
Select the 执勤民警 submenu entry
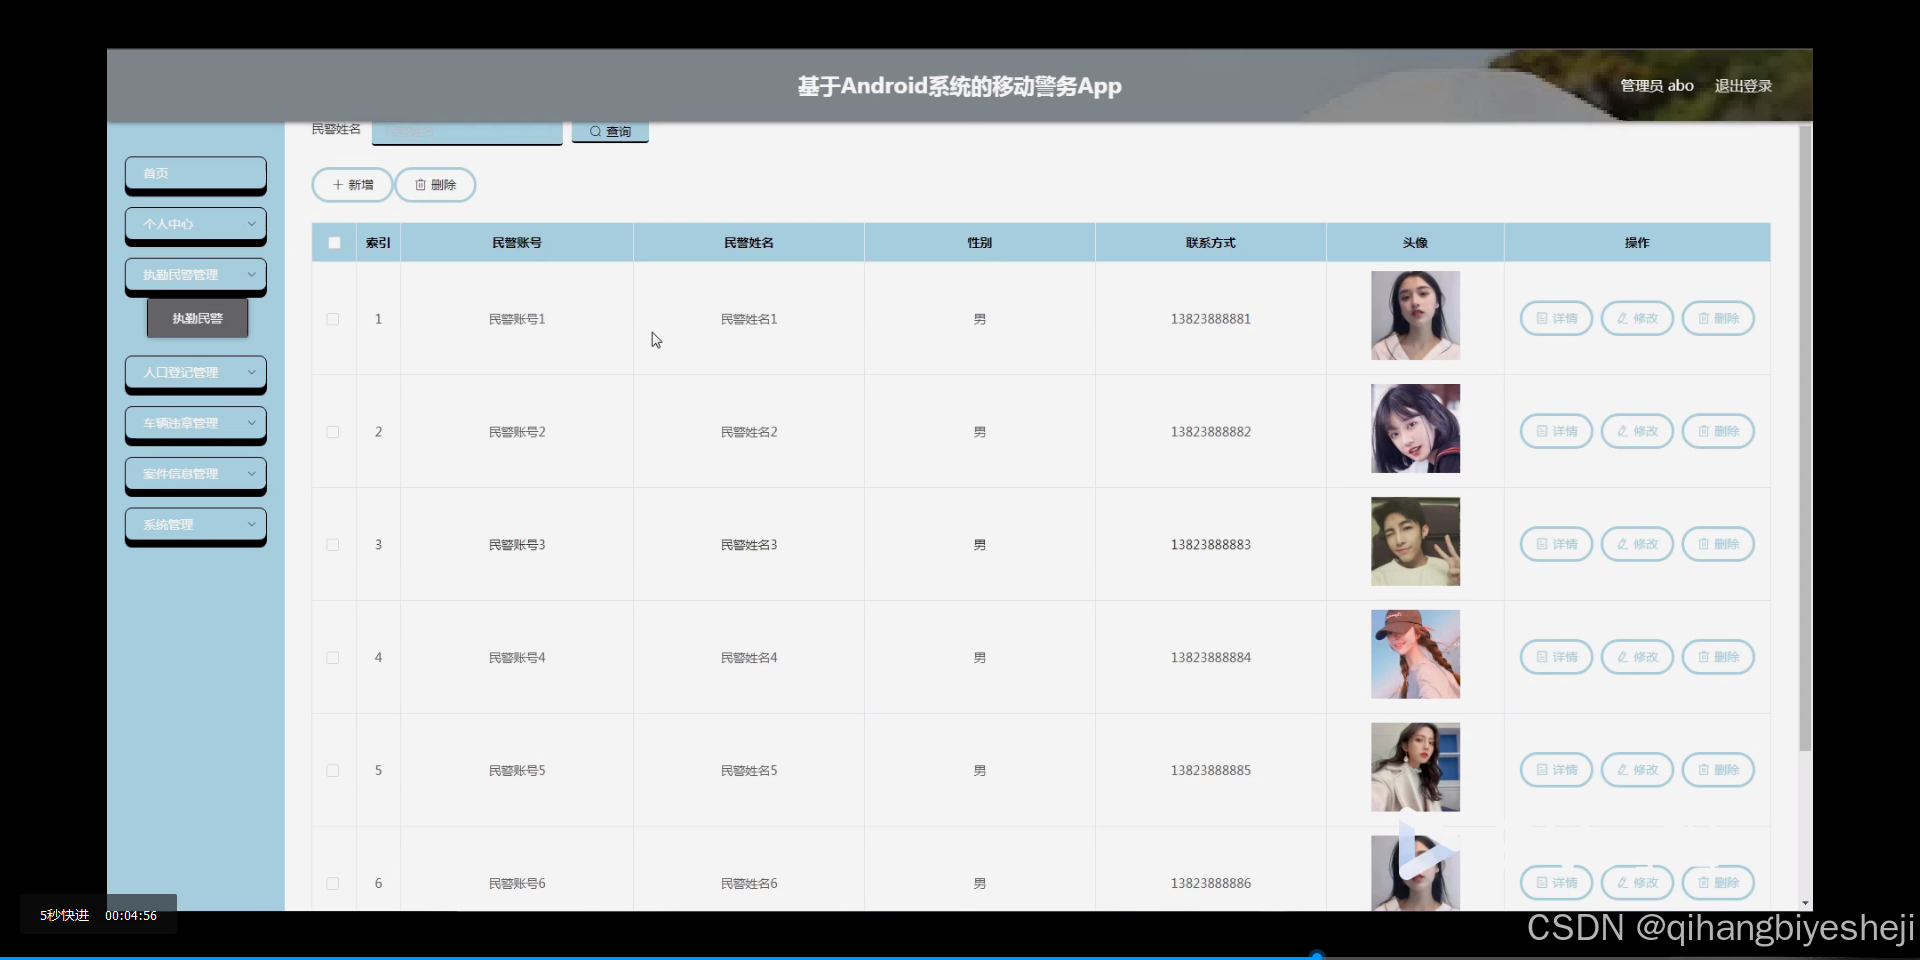pyautogui.click(x=197, y=318)
